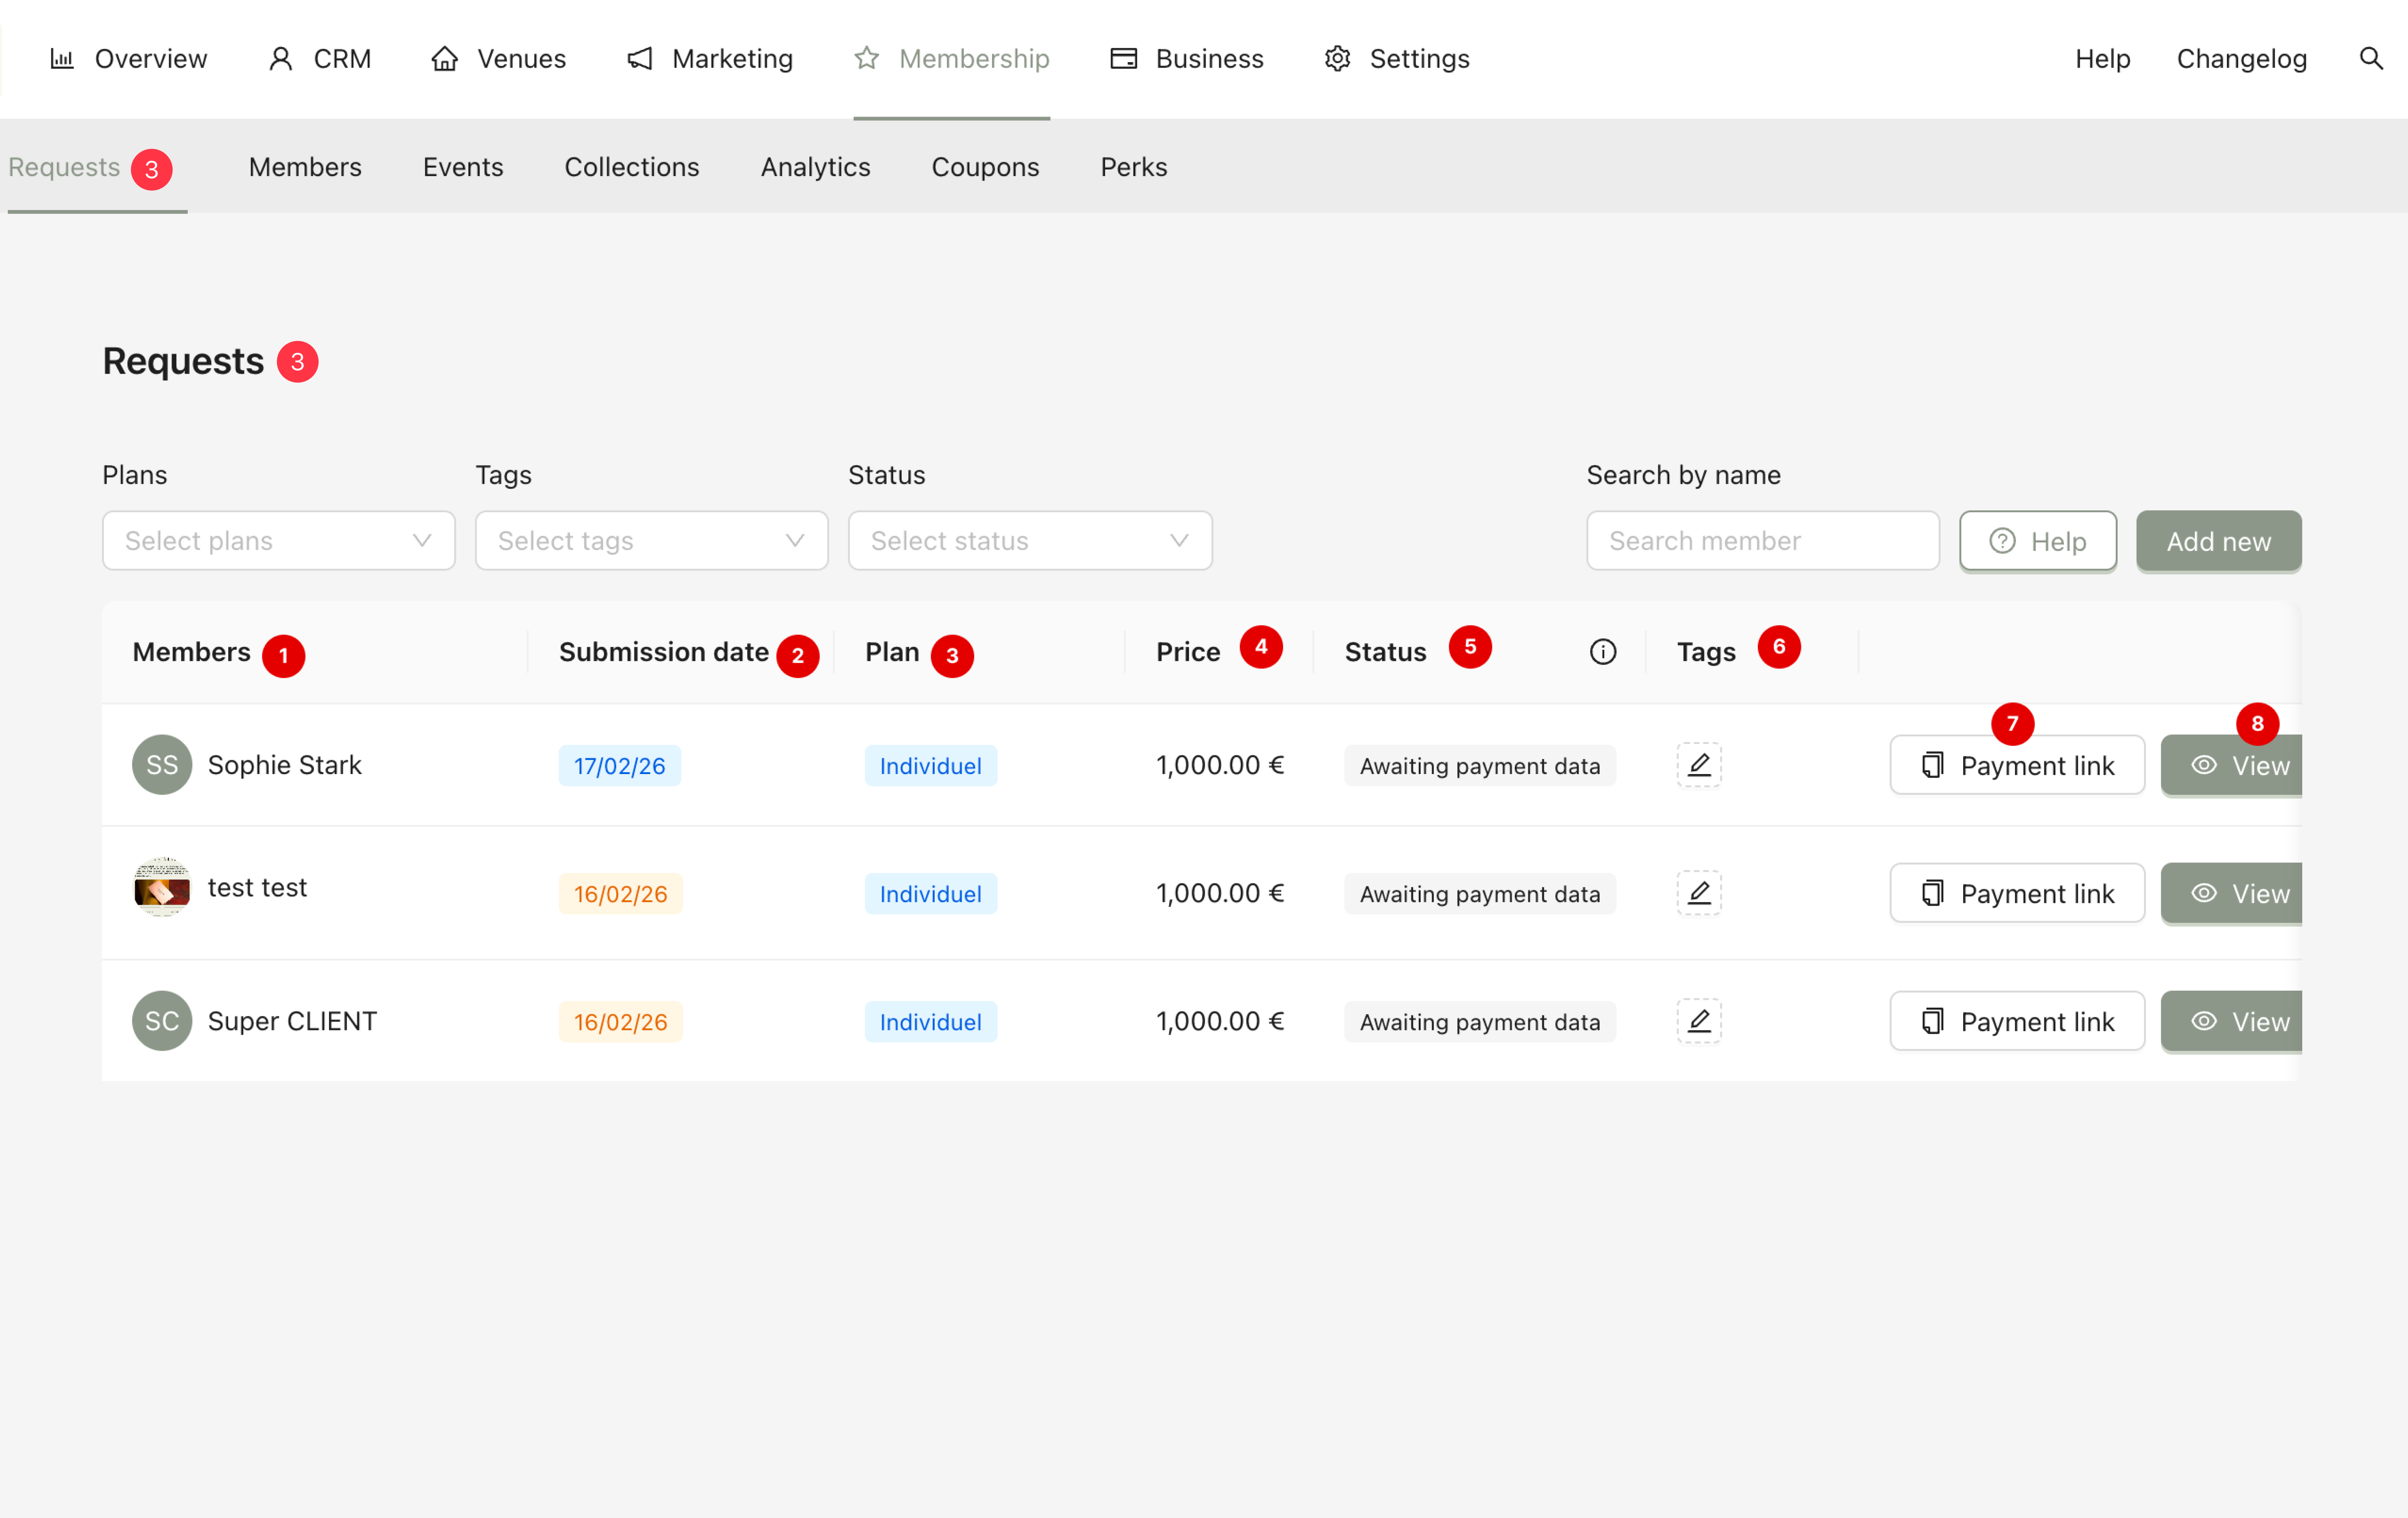Copy the Payment link for Sophie Stark
Image resolution: width=2408 pixels, height=1518 pixels.
(2016, 765)
